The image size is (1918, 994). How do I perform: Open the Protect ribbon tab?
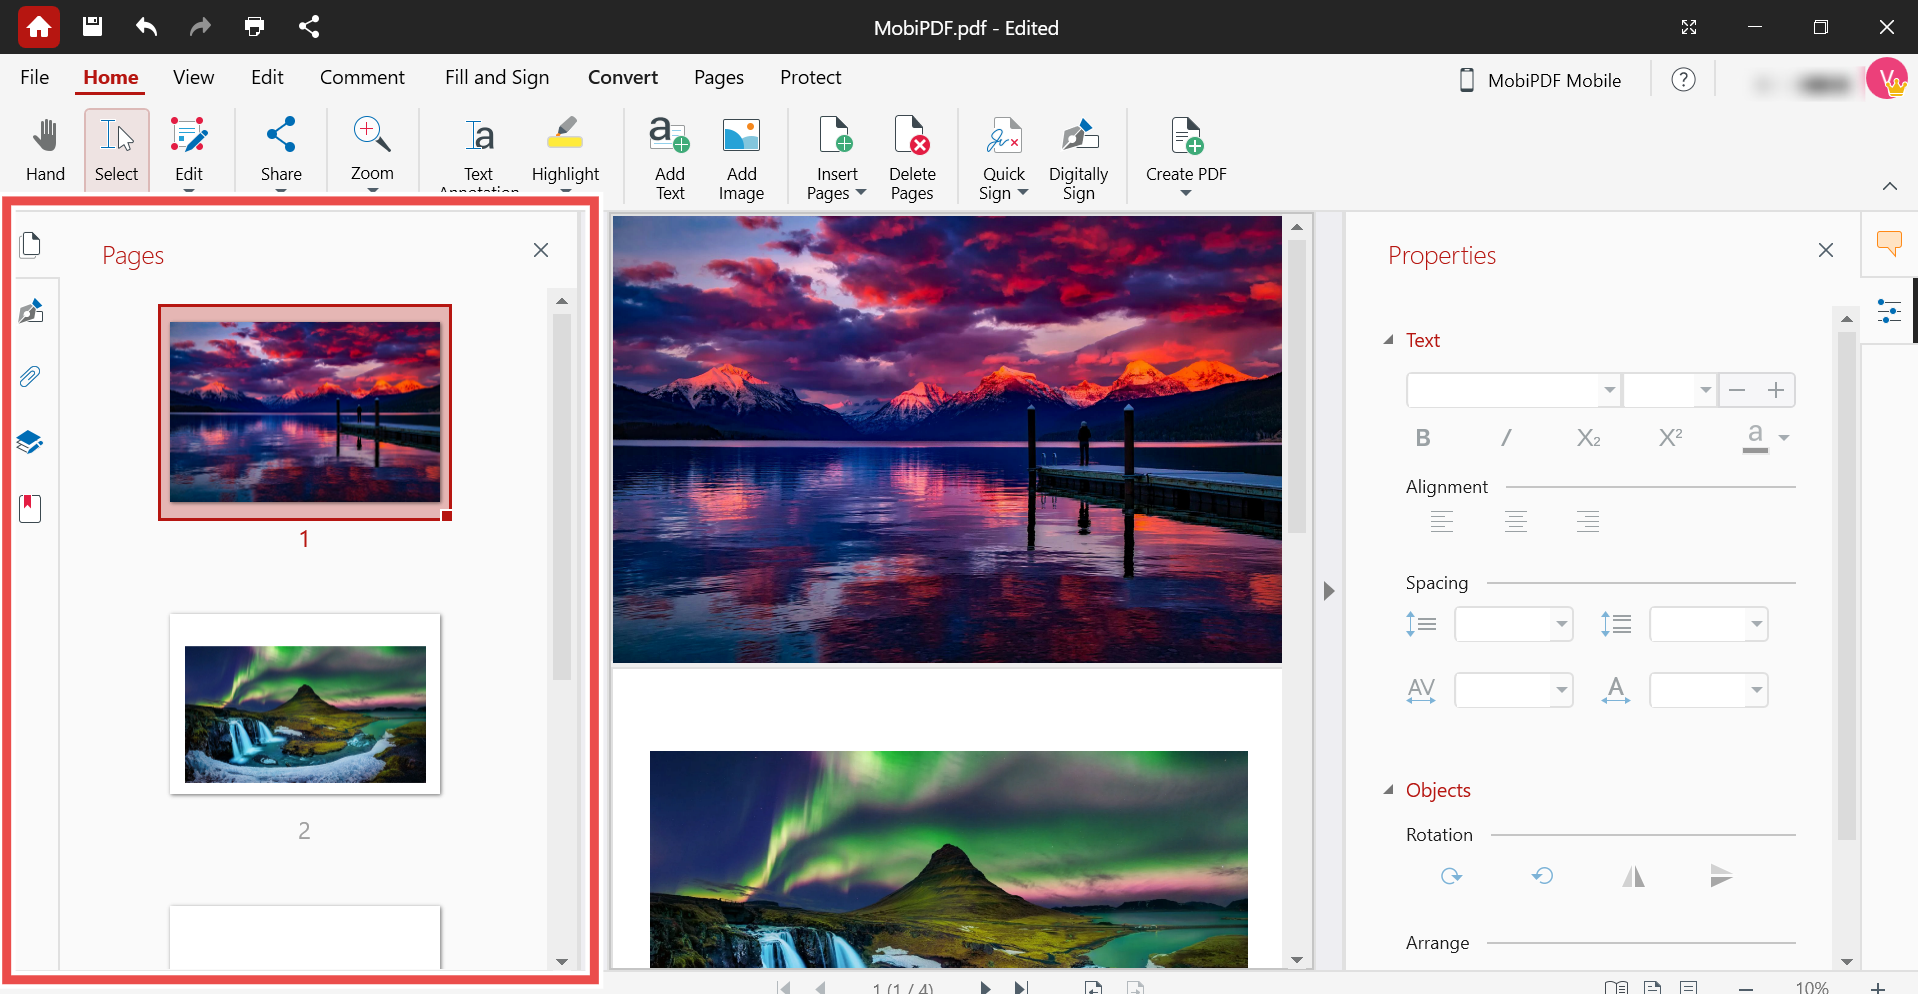click(810, 77)
